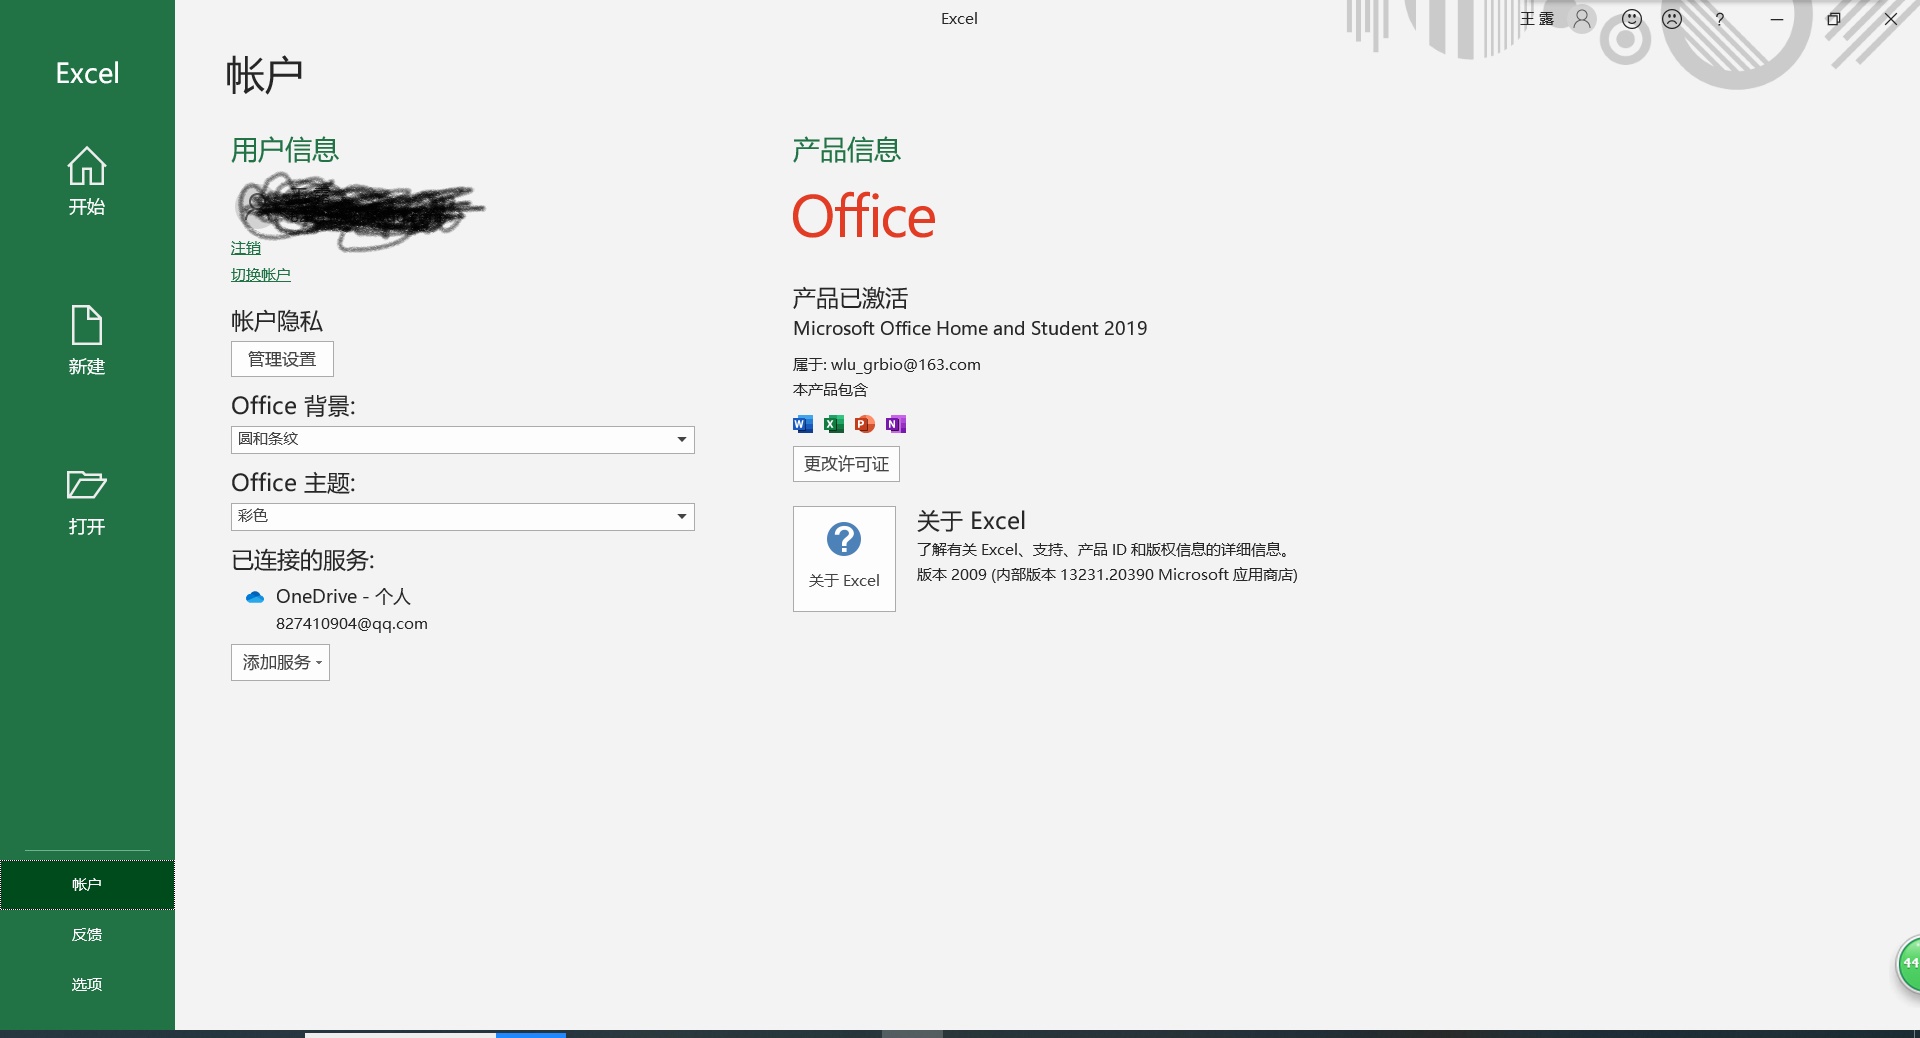Click the Excel logo text in sidebar

pos(87,73)
